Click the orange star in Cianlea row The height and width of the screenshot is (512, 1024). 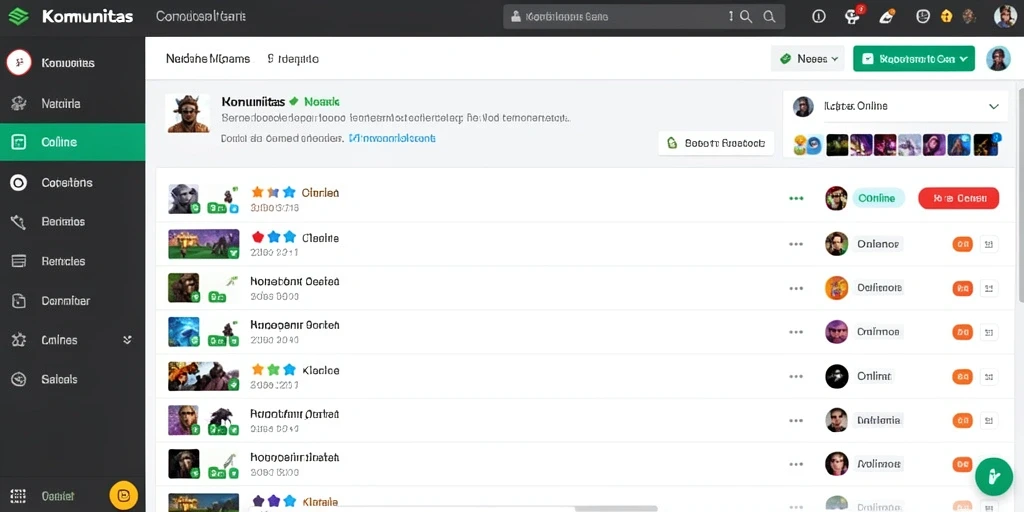click(257, 192)
